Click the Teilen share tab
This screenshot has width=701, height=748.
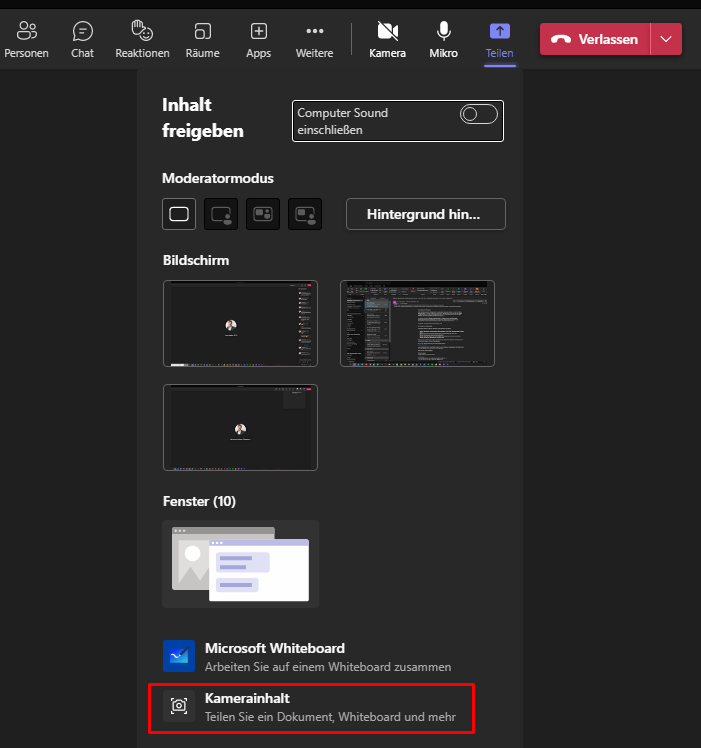click(x=498, y=39)
